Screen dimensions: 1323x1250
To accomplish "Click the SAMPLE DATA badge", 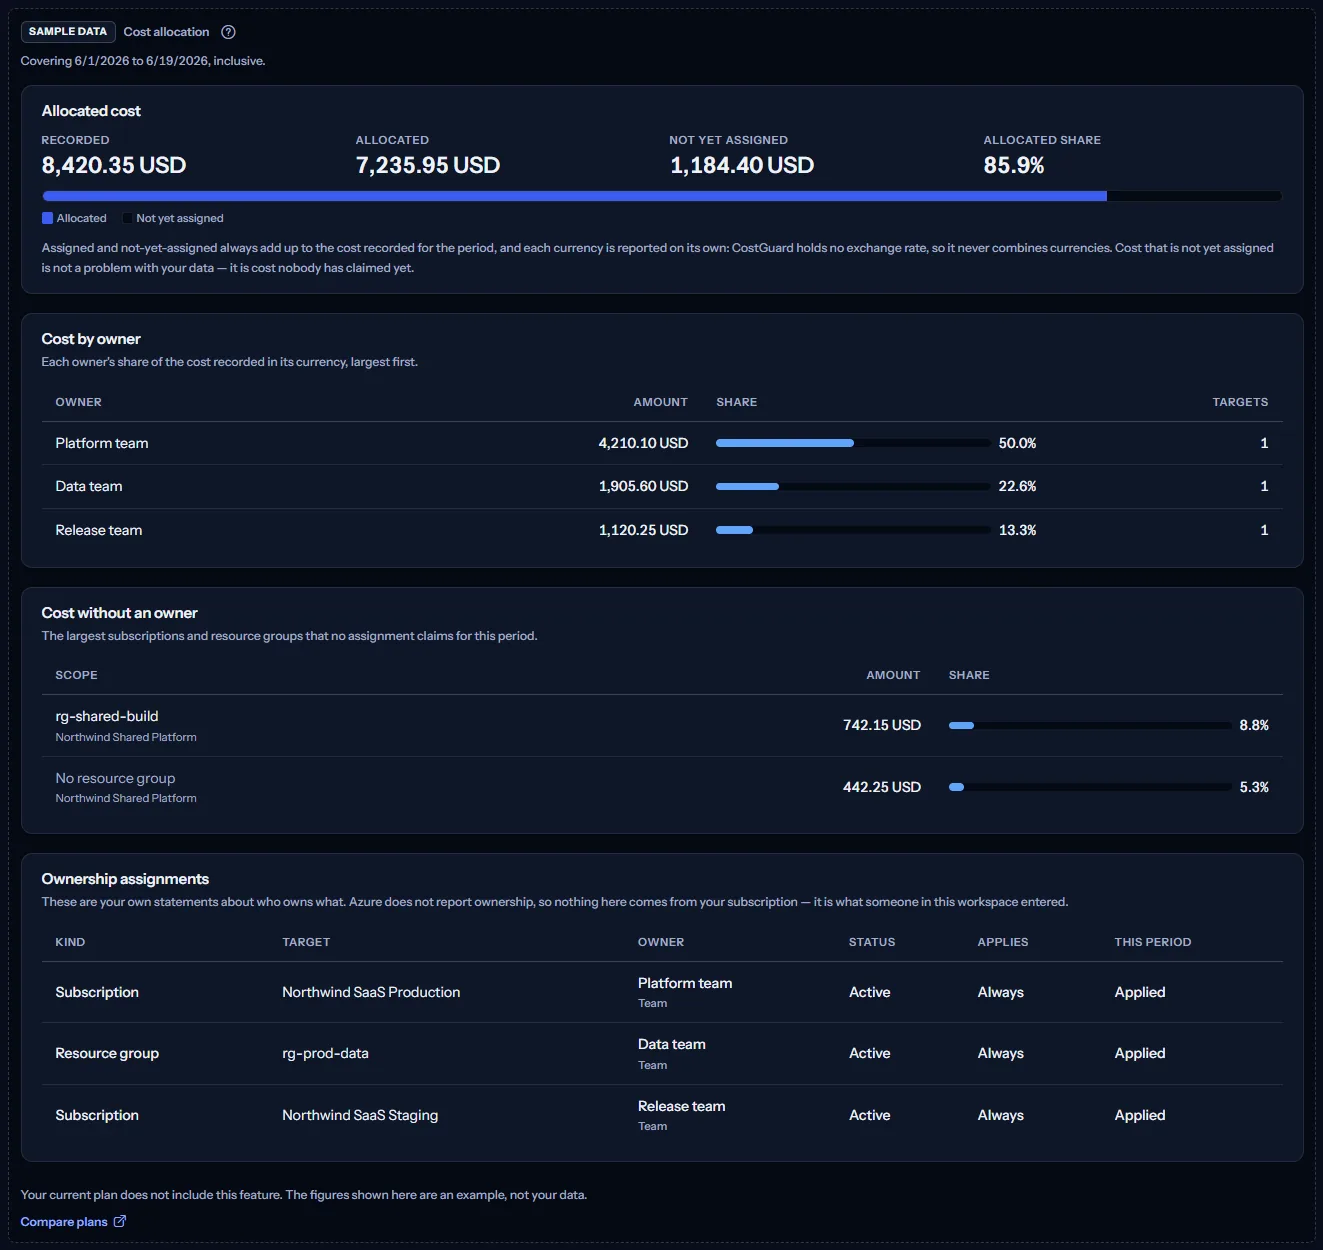I will coord(68,32).
